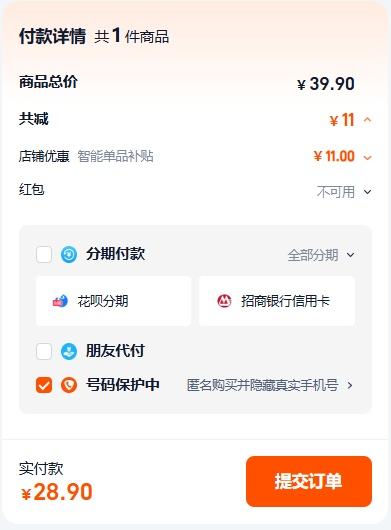Screen dimensions: 391x530
Task: Uncheck the 号码保护中 checkbox
Action: pyautogui.click(x=44, y=385)
